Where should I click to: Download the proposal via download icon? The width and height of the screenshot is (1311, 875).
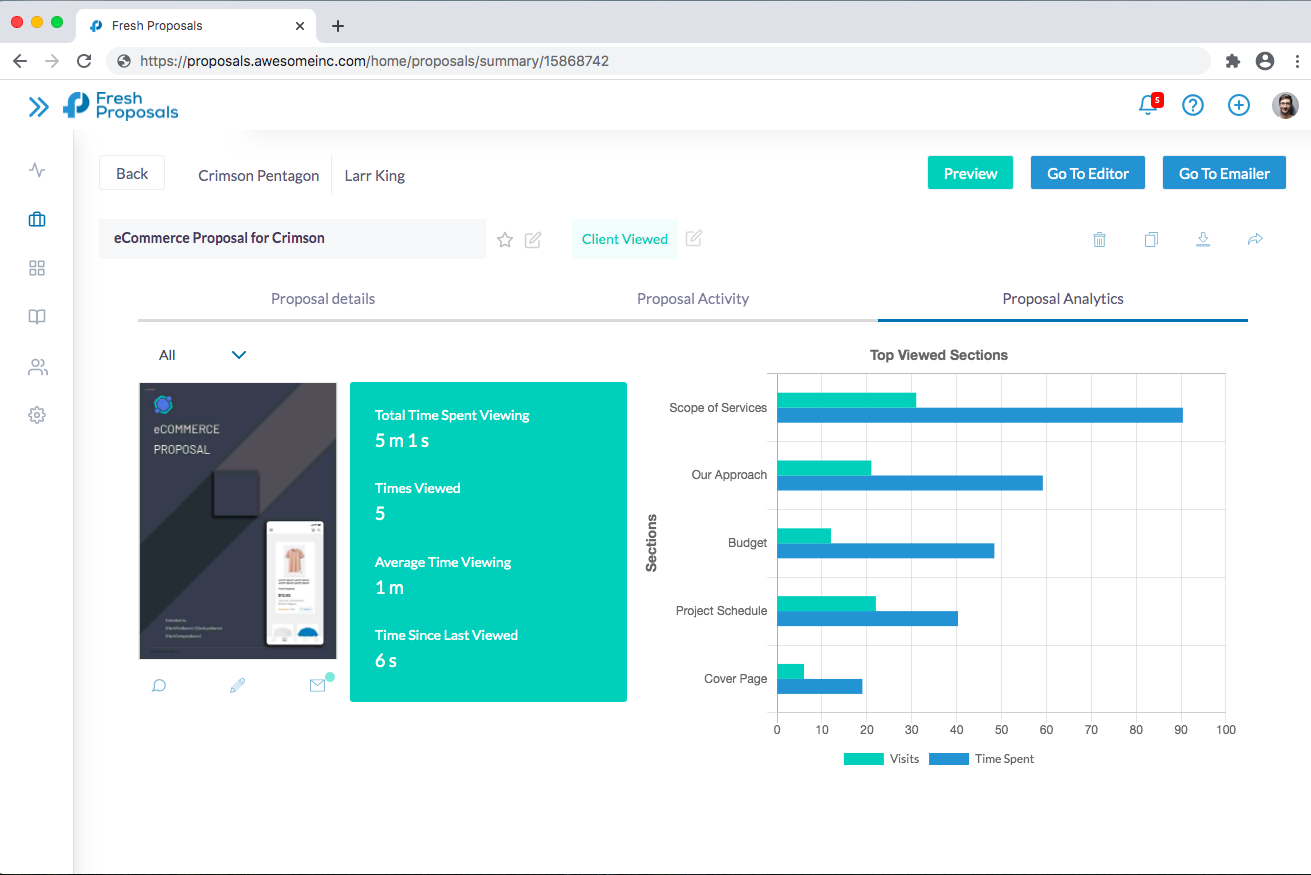point(1203,239)
